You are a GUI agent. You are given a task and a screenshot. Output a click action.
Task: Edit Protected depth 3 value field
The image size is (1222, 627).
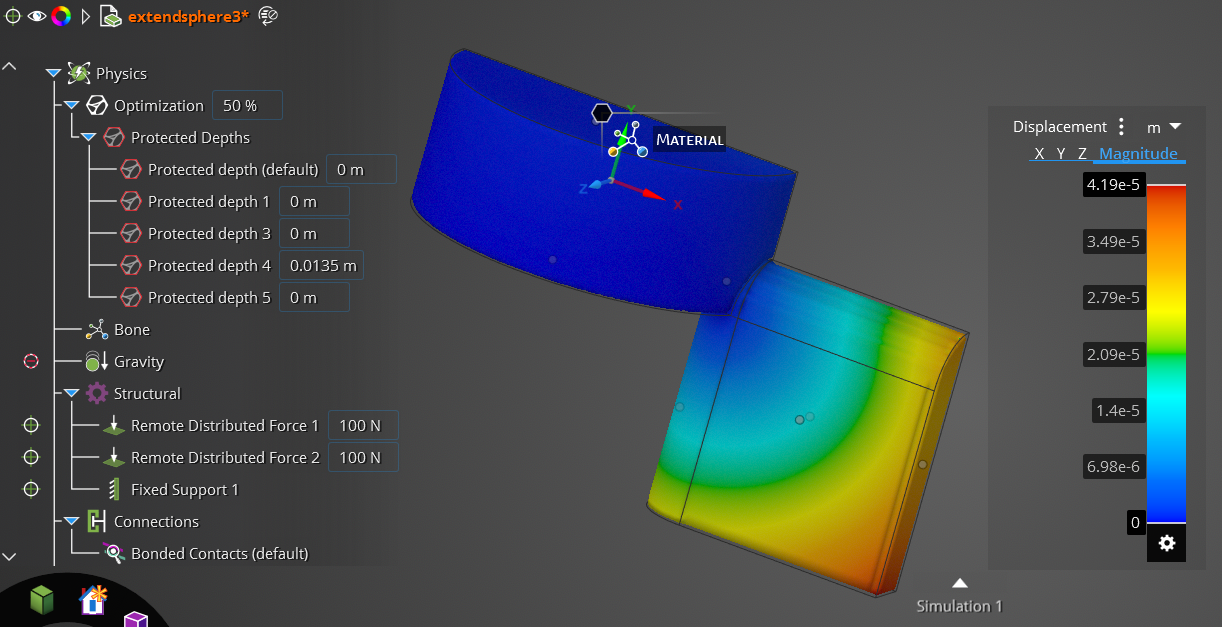click(x=314, y=233)
